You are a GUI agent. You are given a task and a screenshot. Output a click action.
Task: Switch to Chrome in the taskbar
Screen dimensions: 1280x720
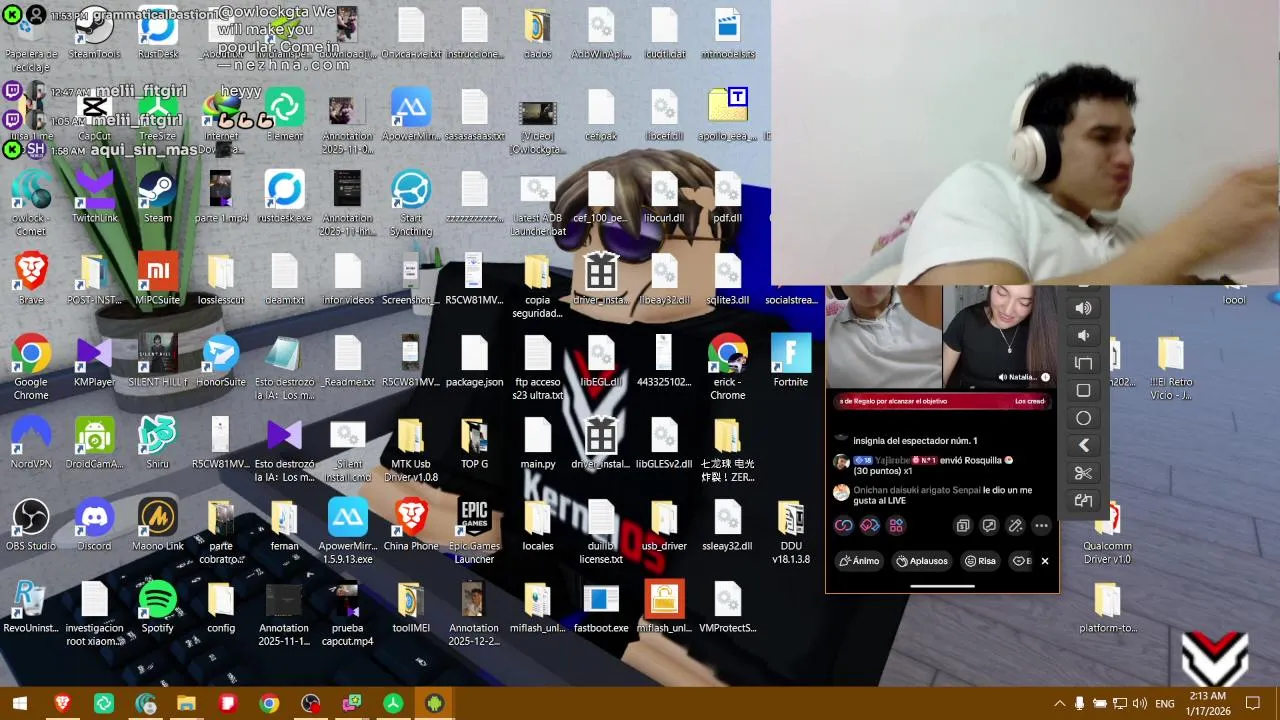[269, 704]
